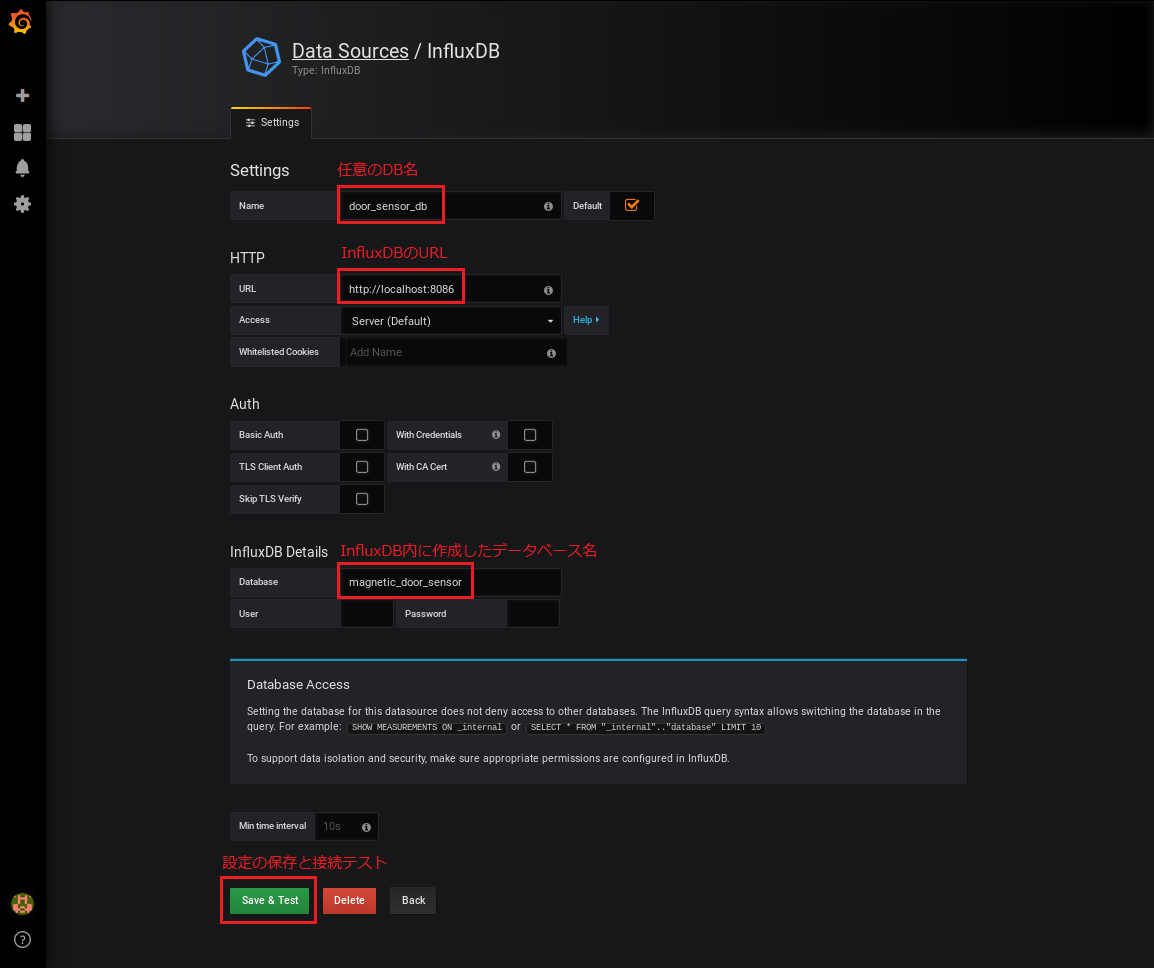Click the Save & Test button

click(x=267, y=900)
